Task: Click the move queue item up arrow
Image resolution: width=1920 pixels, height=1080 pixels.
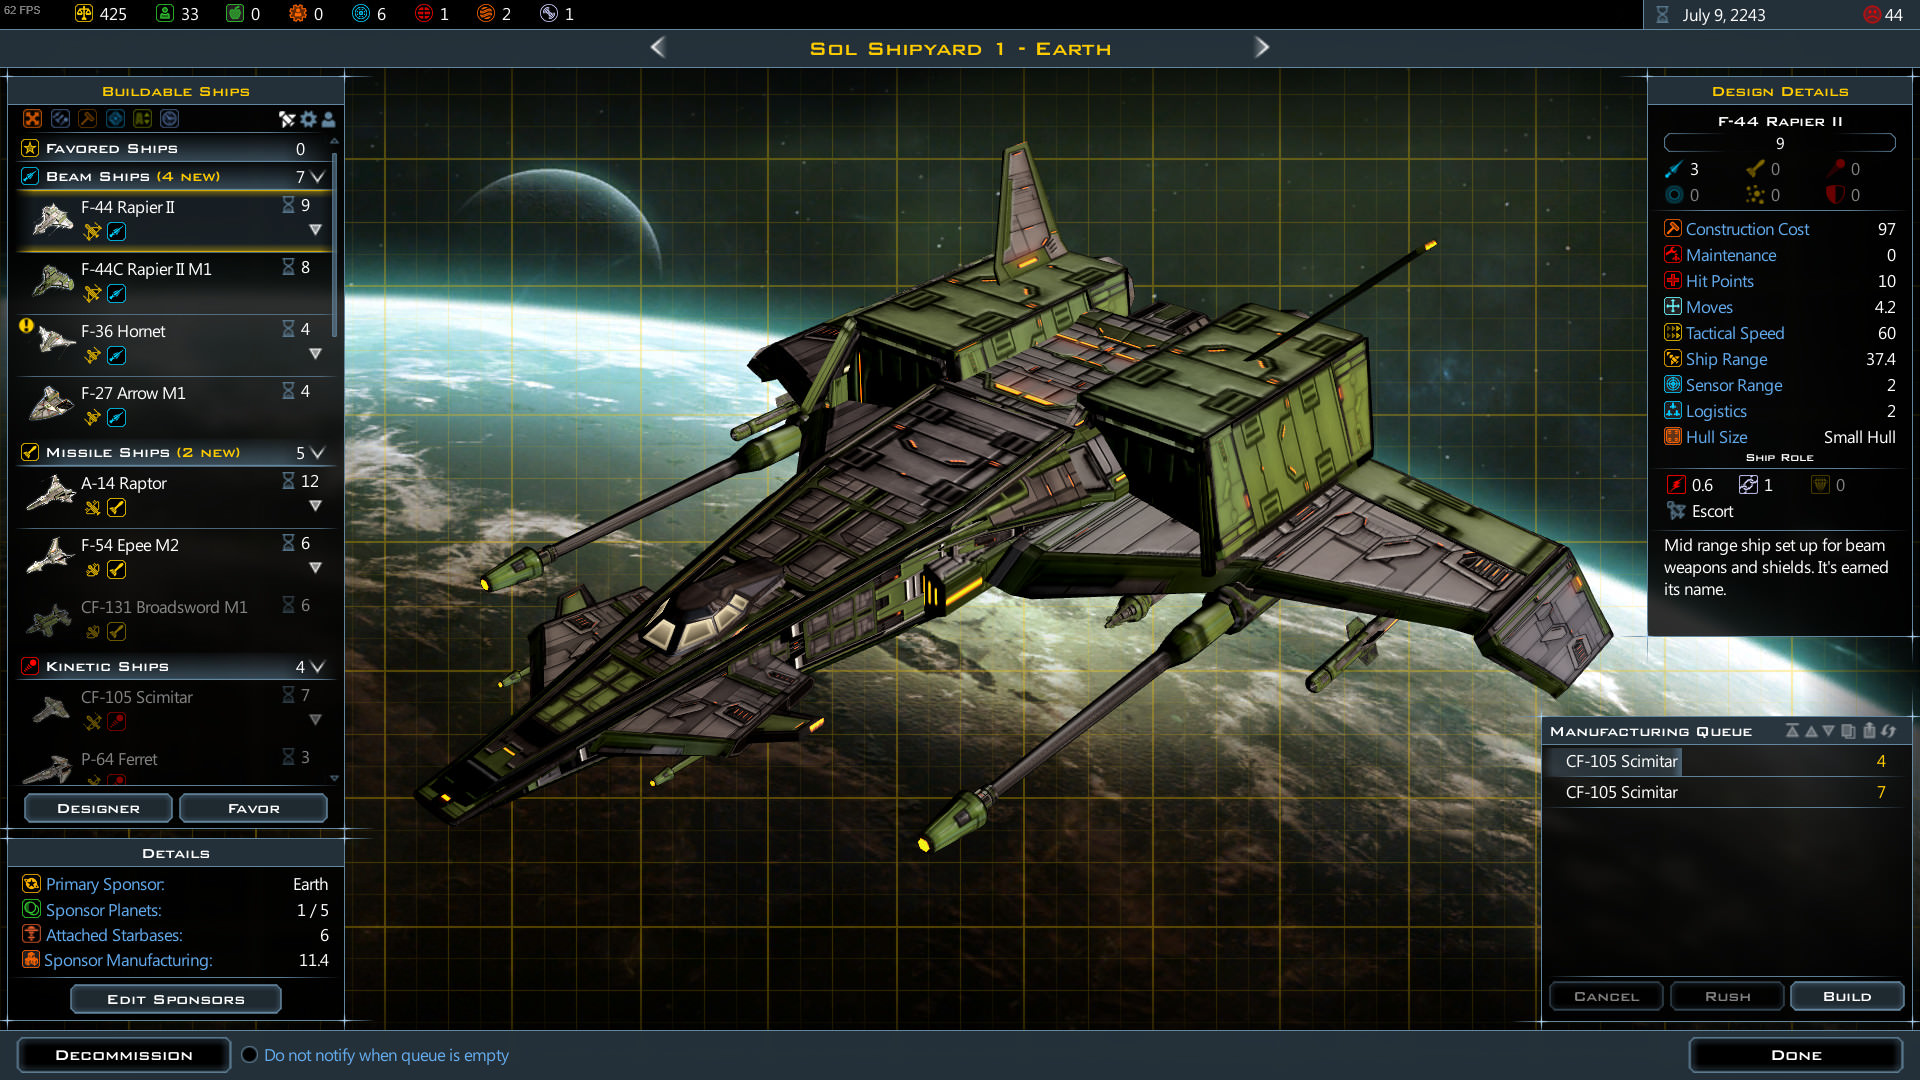Action: [x=1811, y=731]
